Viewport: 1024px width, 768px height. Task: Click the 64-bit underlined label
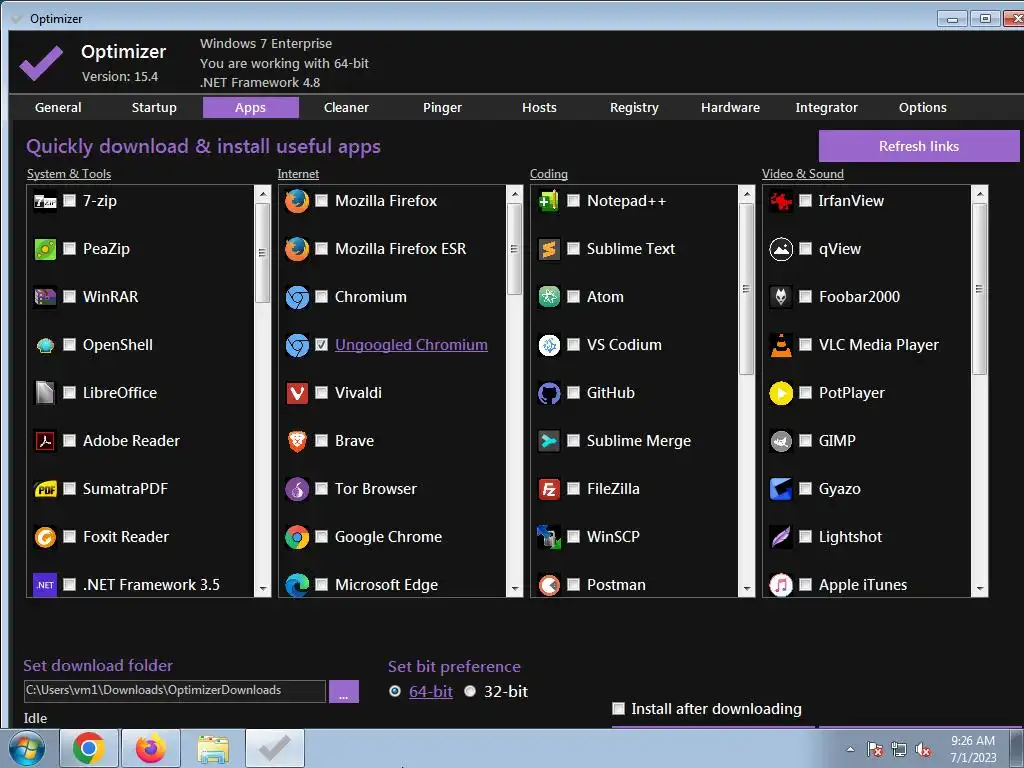430,692
